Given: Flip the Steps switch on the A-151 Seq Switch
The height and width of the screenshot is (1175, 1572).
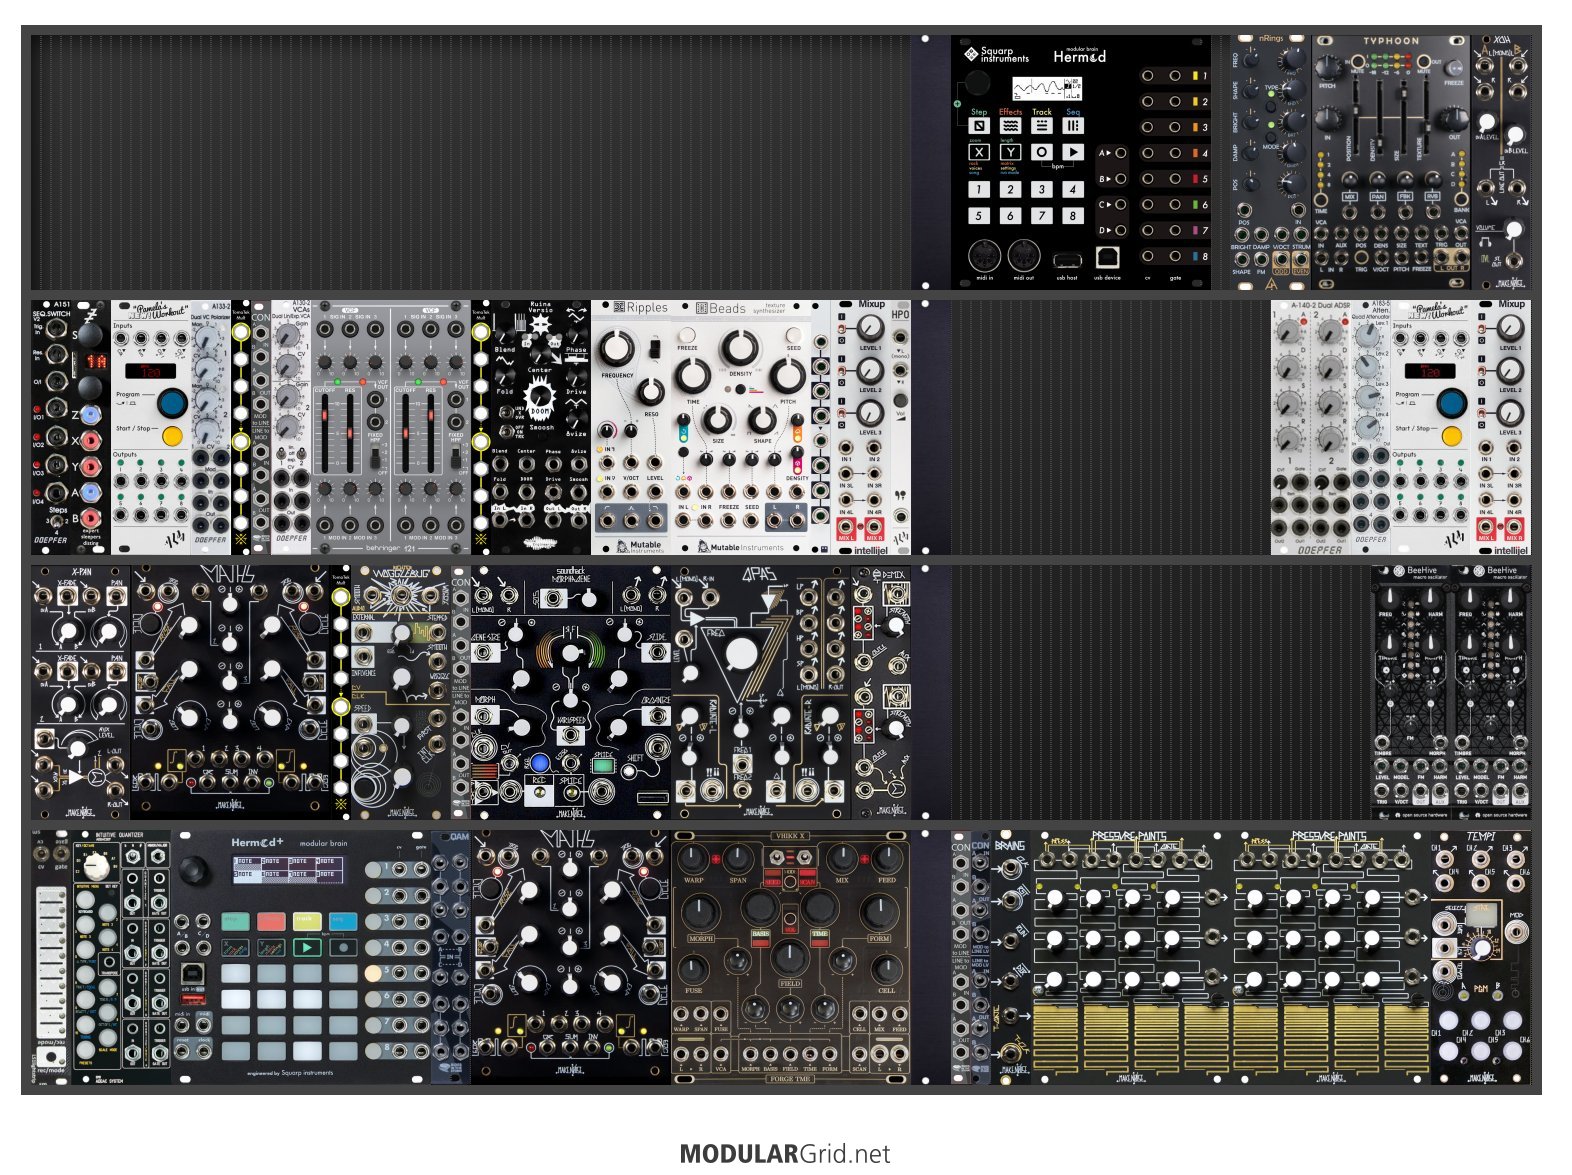Looking at the screenshot, I should point(59,522).
